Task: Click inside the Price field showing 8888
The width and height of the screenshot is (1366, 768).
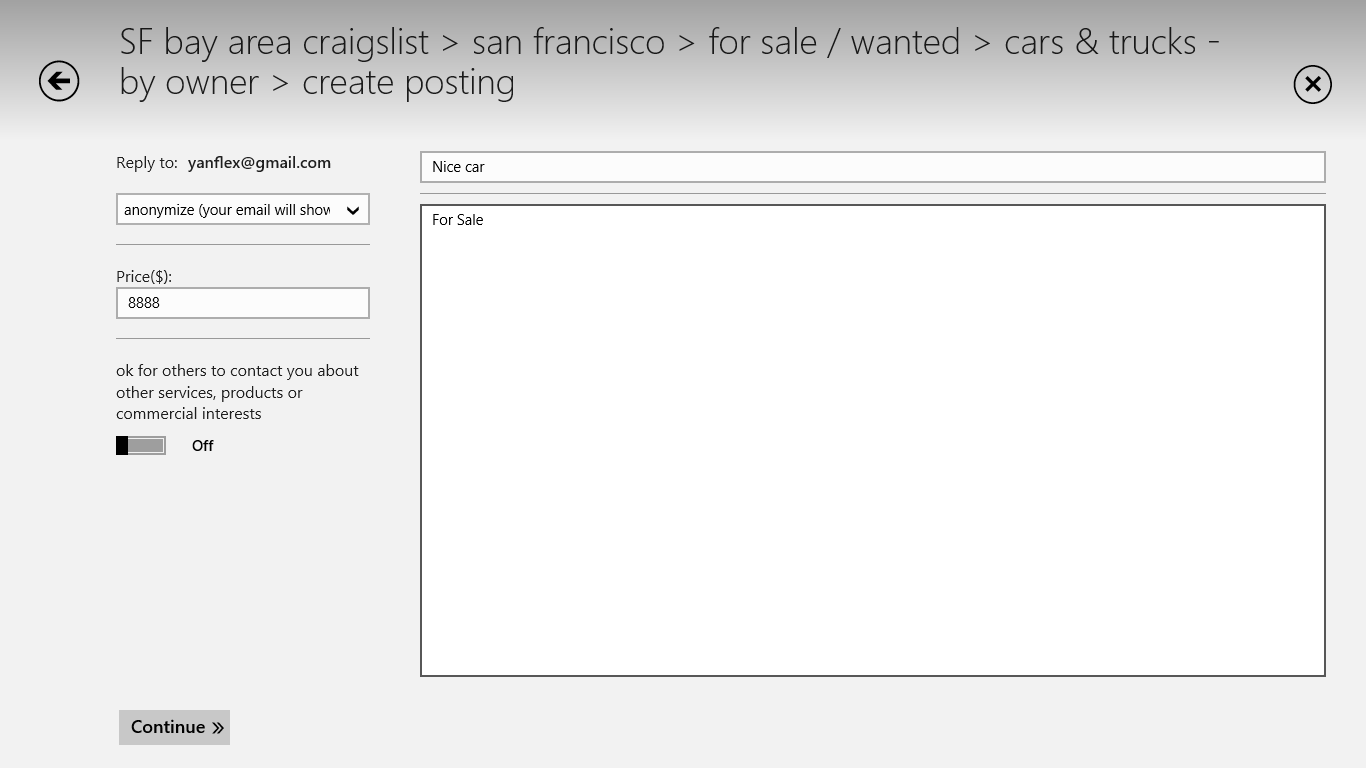Action: click(242, 302)
